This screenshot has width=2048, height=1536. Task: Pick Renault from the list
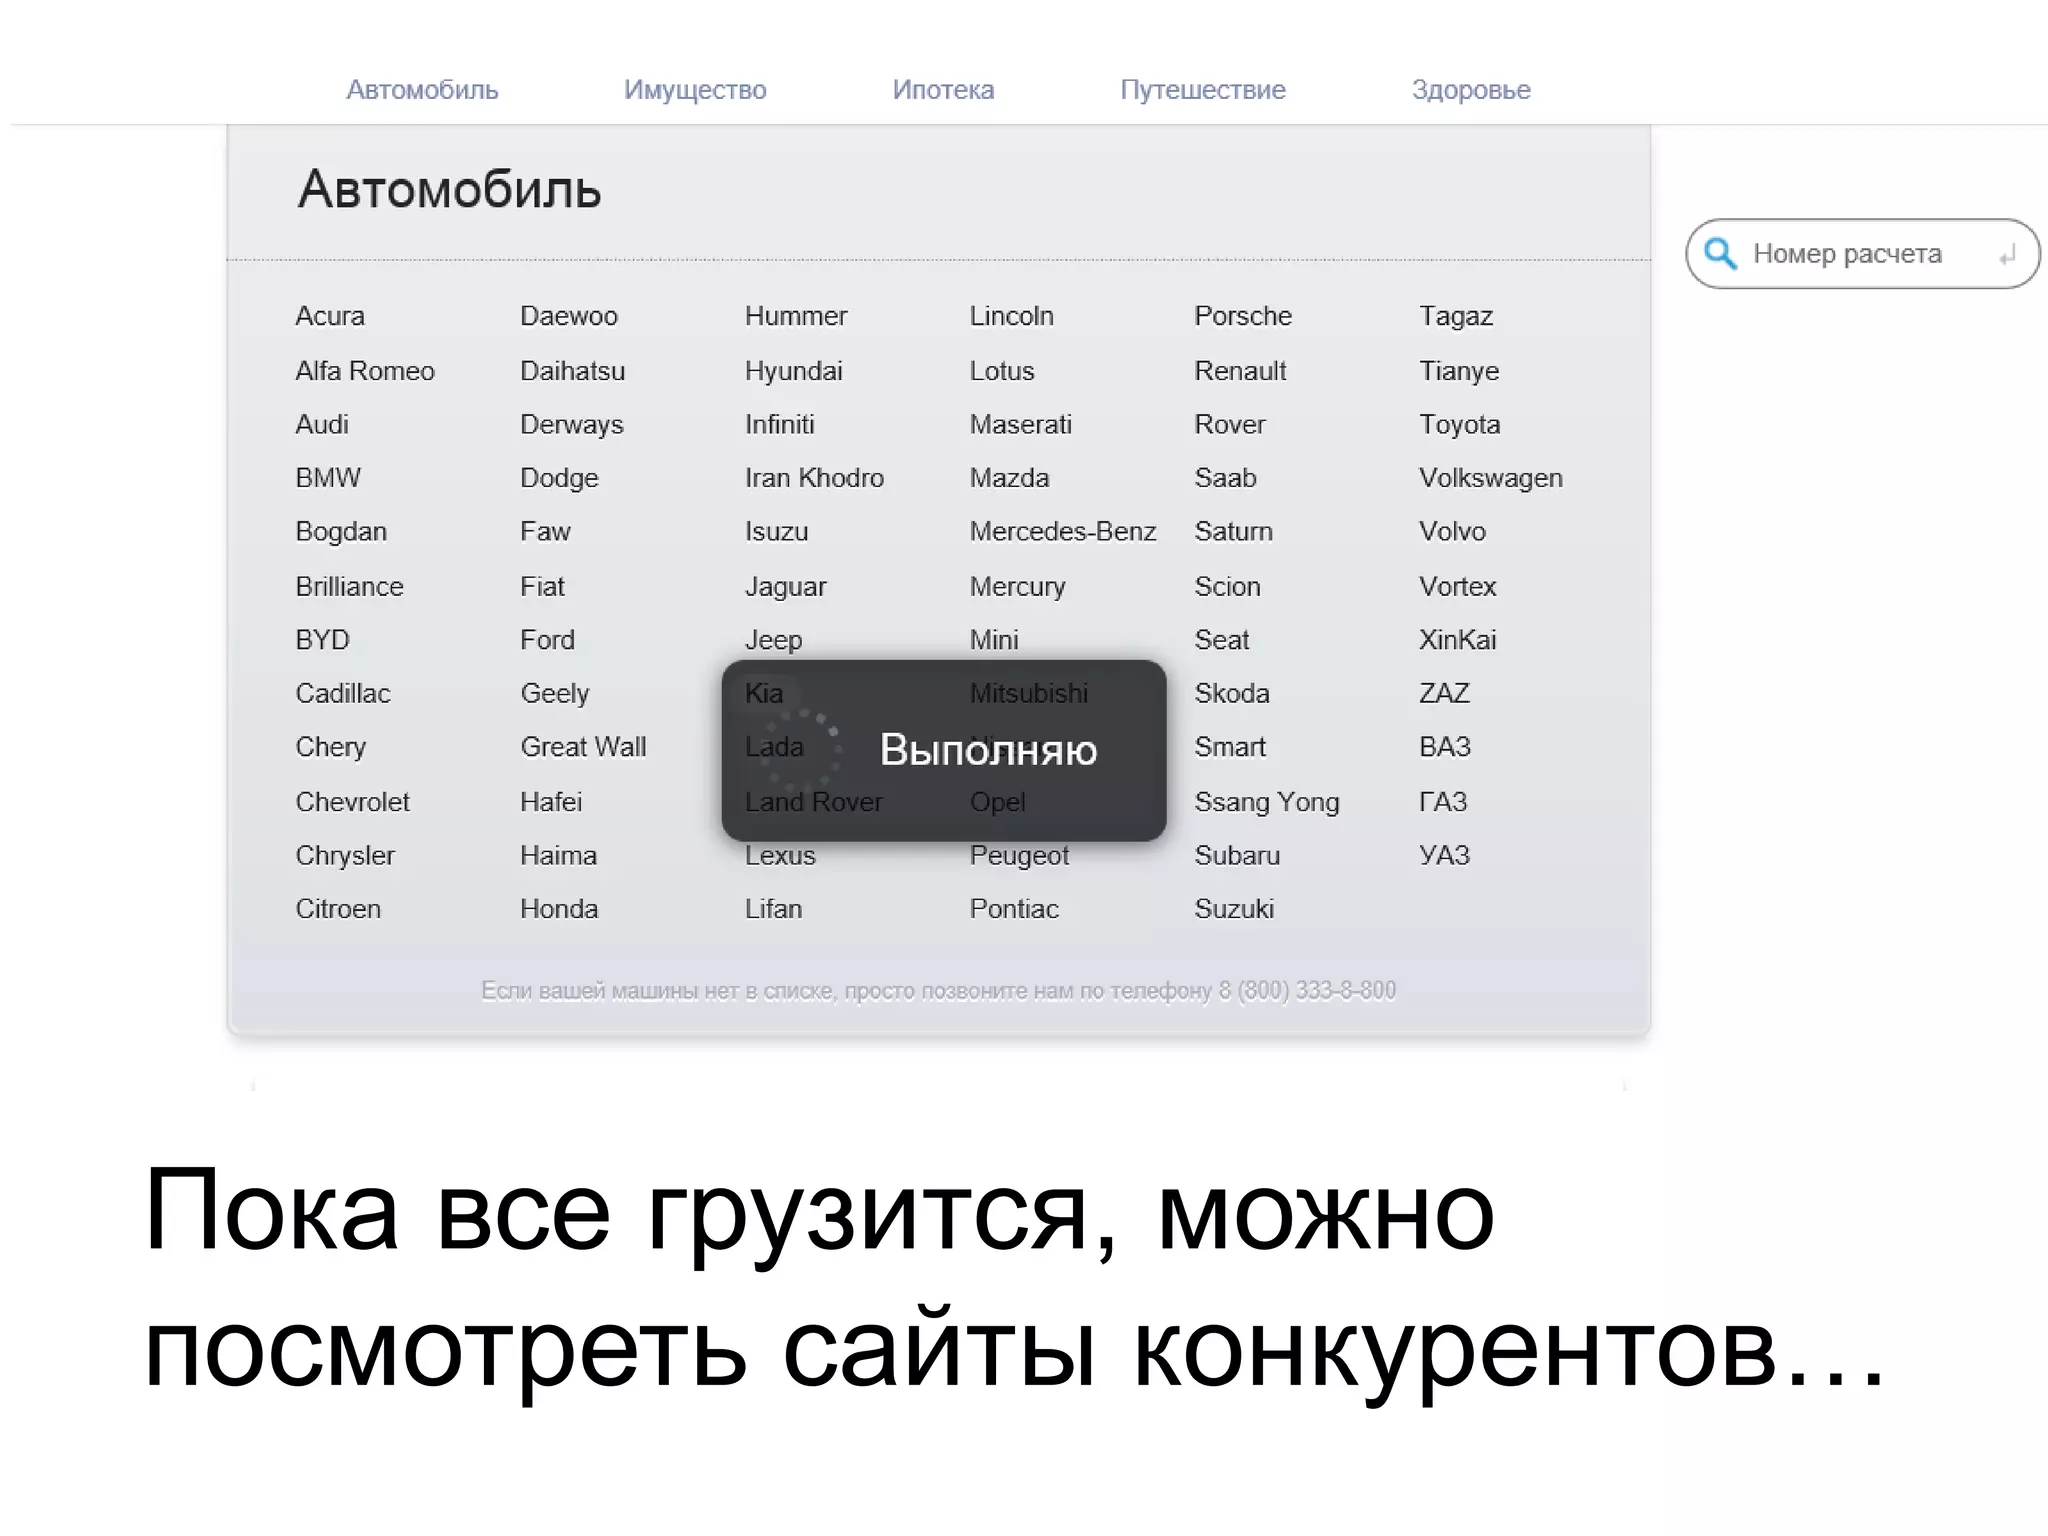pyautogui.click(x=1240, y=371)
